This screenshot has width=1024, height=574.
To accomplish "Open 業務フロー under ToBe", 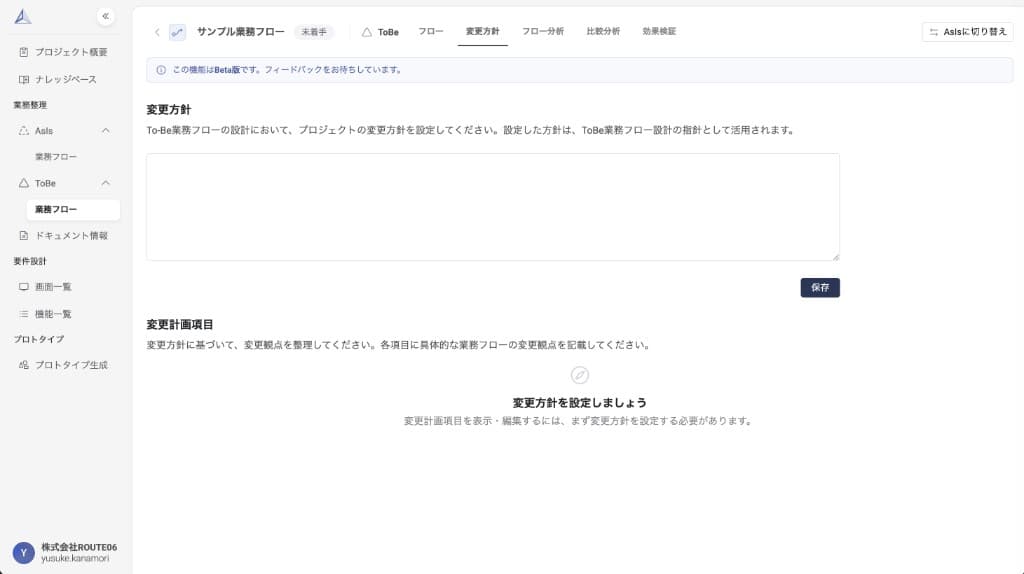I will (72, 210).
